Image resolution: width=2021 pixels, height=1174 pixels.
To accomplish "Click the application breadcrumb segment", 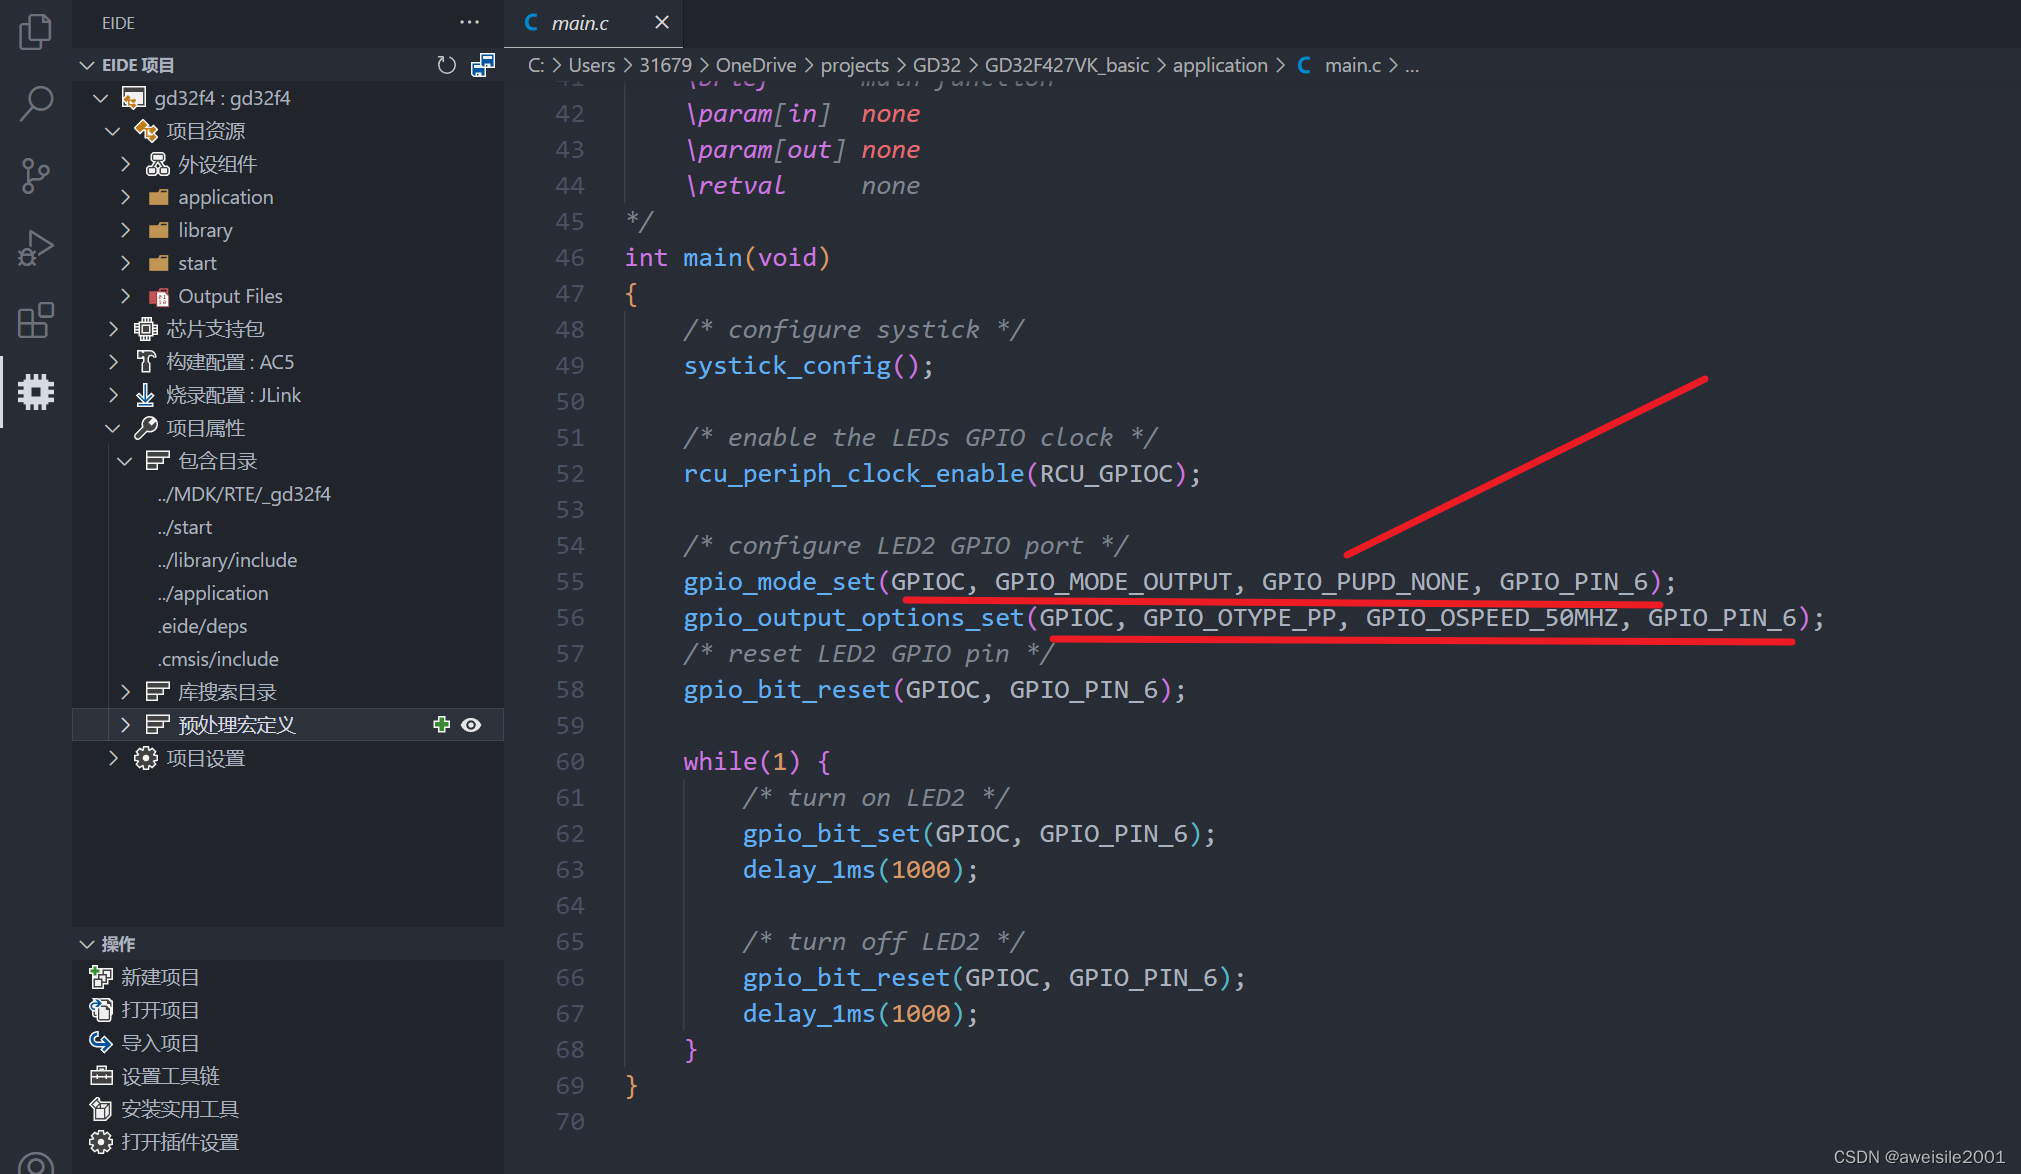I will pyautogui.click(x=1220, y=65).
